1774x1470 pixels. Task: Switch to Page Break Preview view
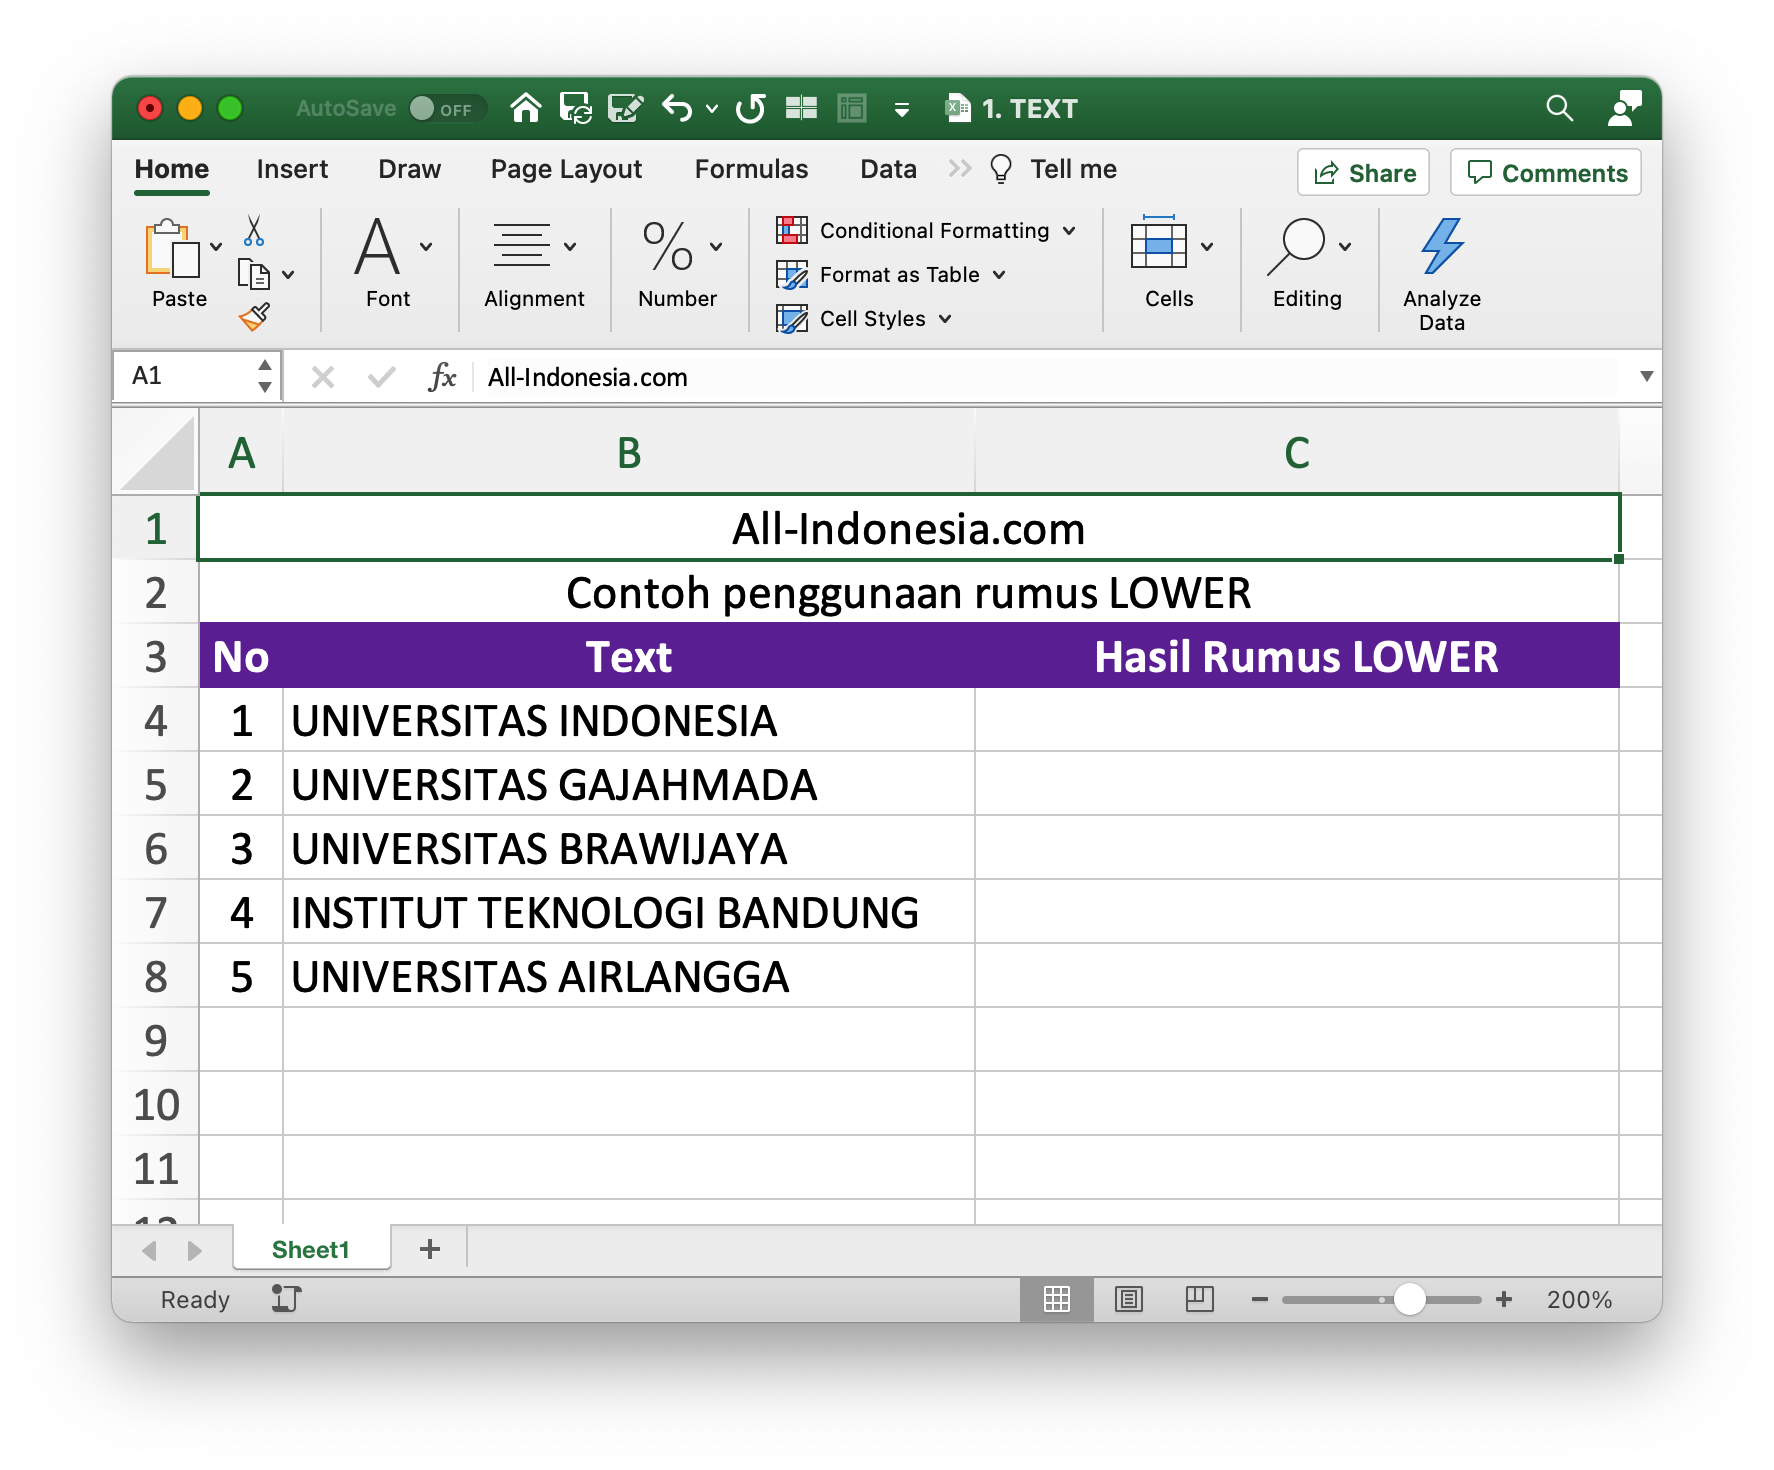[1199, 1299]
